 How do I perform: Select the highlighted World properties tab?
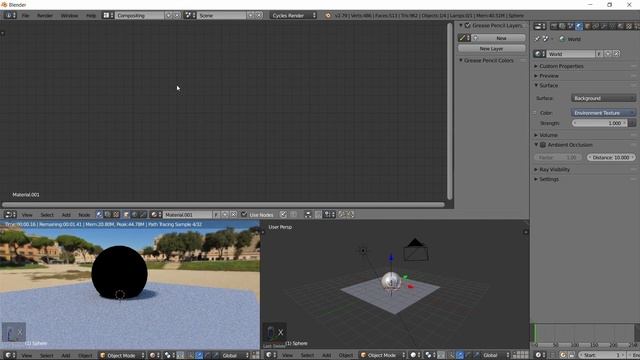point(579,26)
